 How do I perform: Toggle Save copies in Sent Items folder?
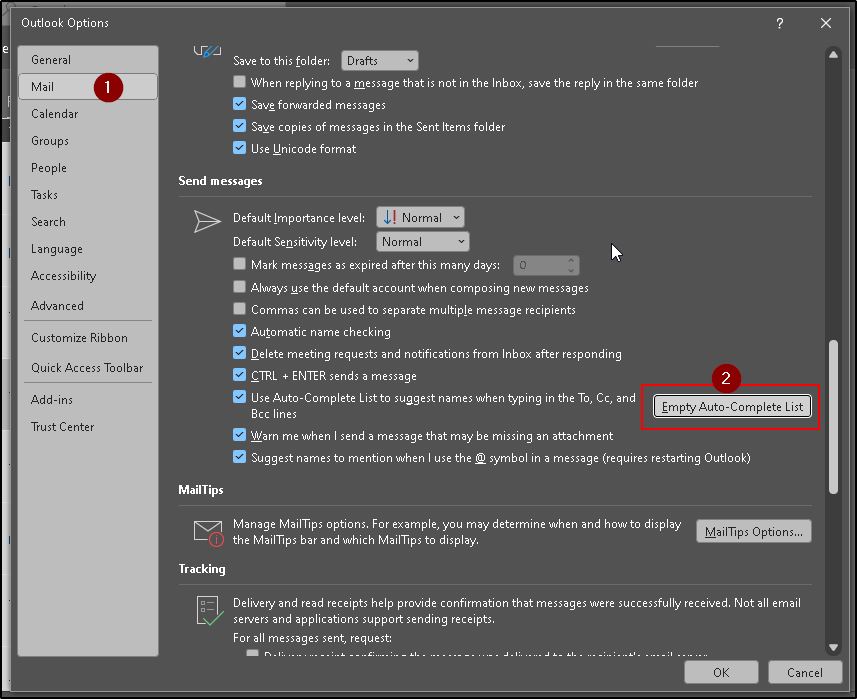coord(239,126)
